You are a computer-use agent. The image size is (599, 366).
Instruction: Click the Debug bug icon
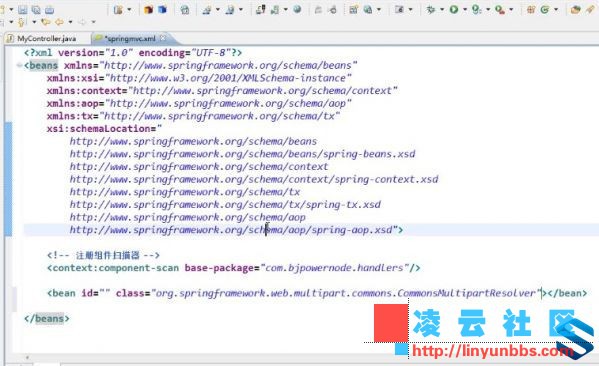[x=431, y=10]
